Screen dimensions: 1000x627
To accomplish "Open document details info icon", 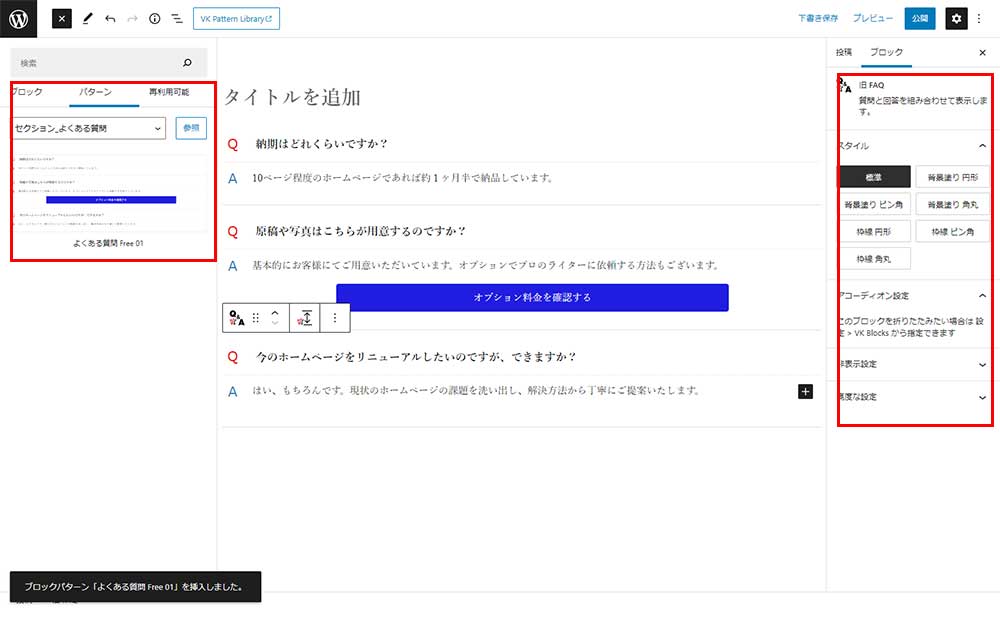I will click(x=154, y=18).
